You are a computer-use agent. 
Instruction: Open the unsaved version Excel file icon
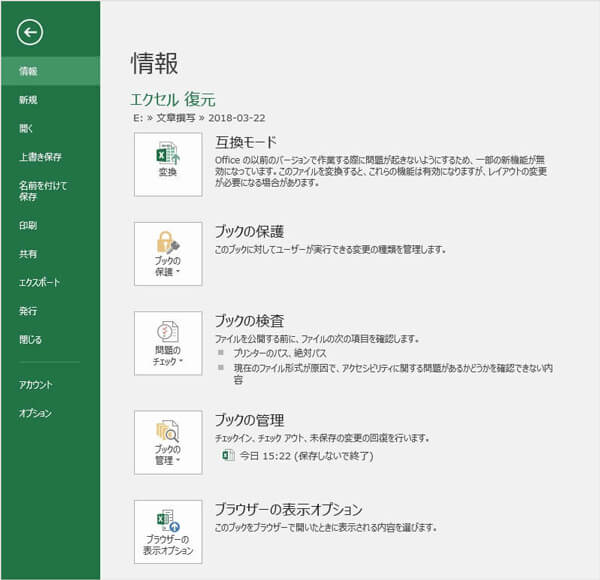click(228, 455)
